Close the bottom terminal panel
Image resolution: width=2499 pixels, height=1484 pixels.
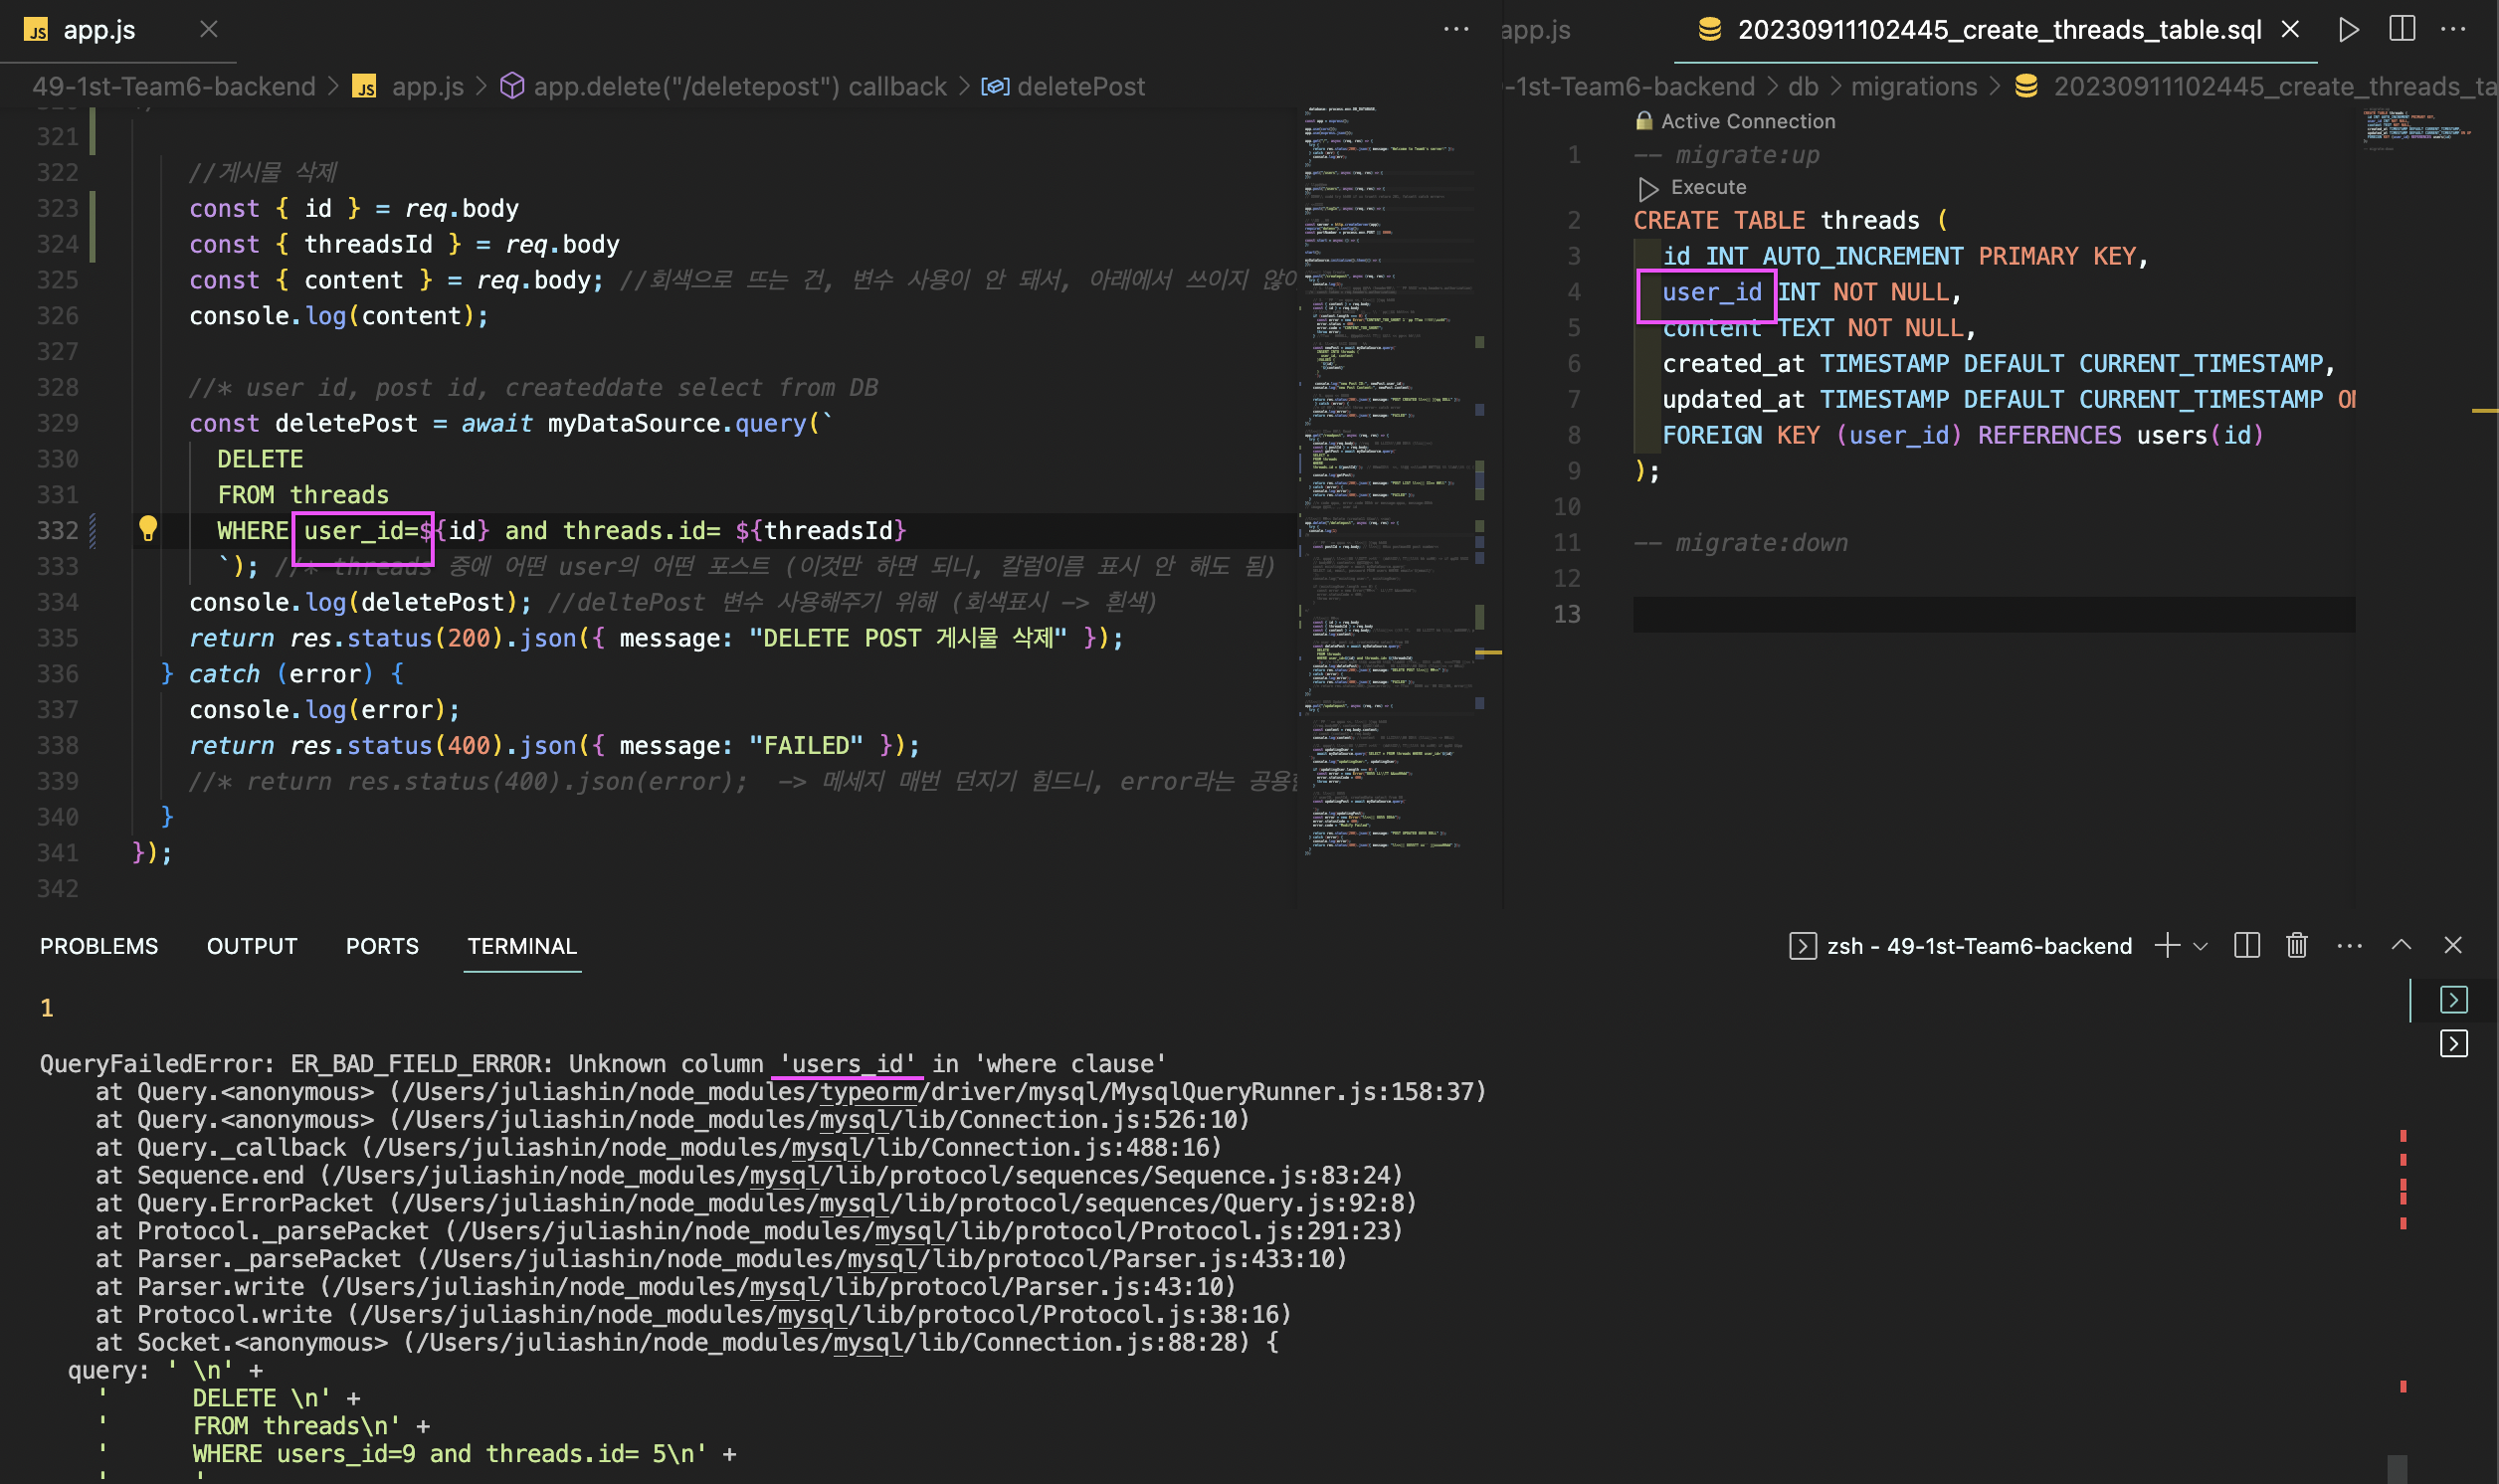click(x=2452, y=945)
